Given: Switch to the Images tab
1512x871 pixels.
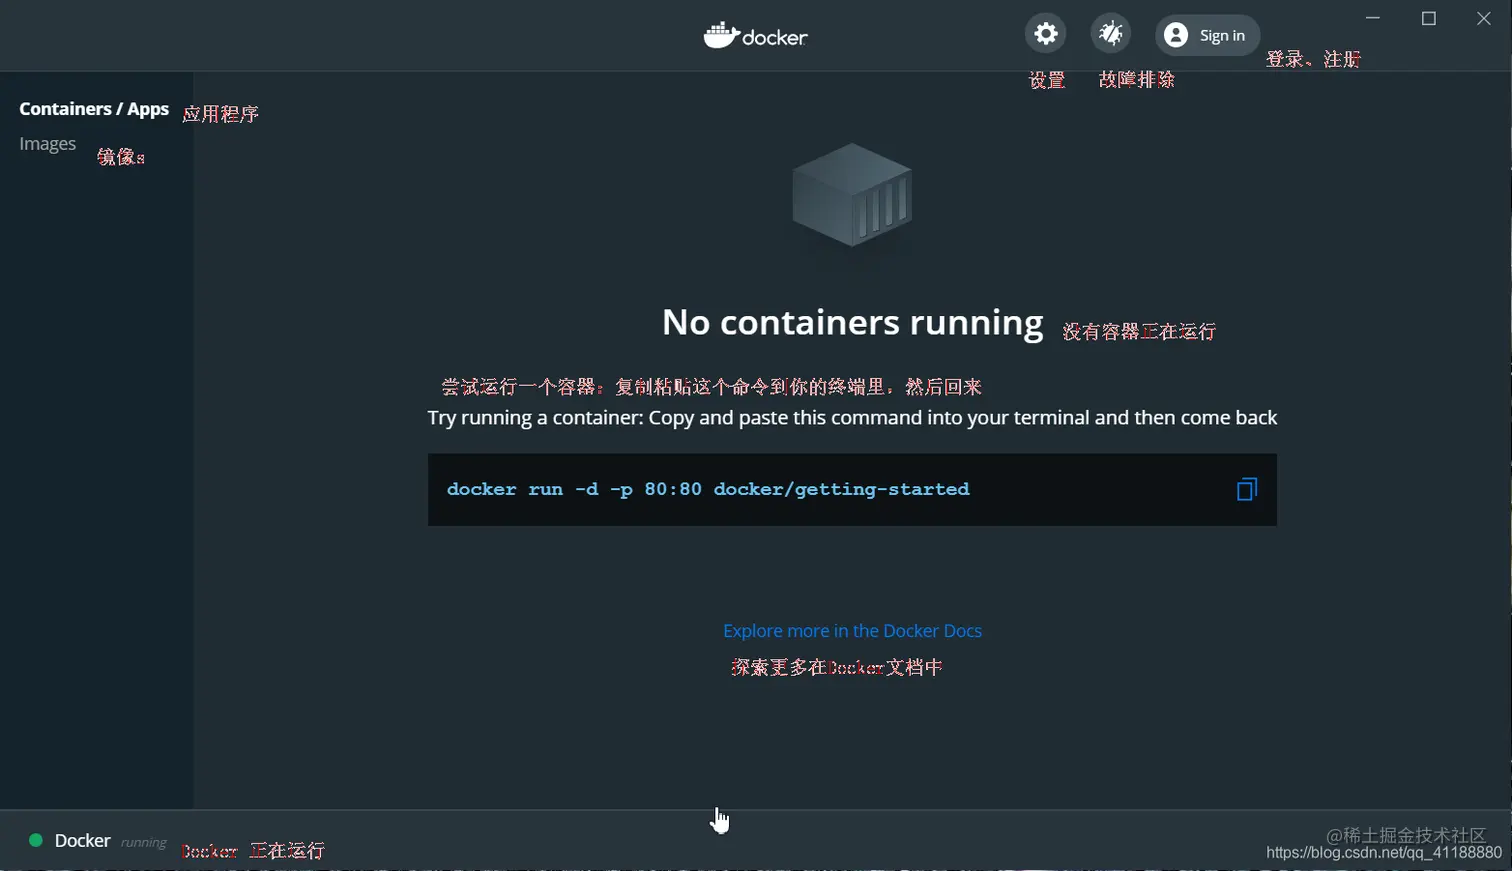Looking at the screenshot, I should 47,143.
